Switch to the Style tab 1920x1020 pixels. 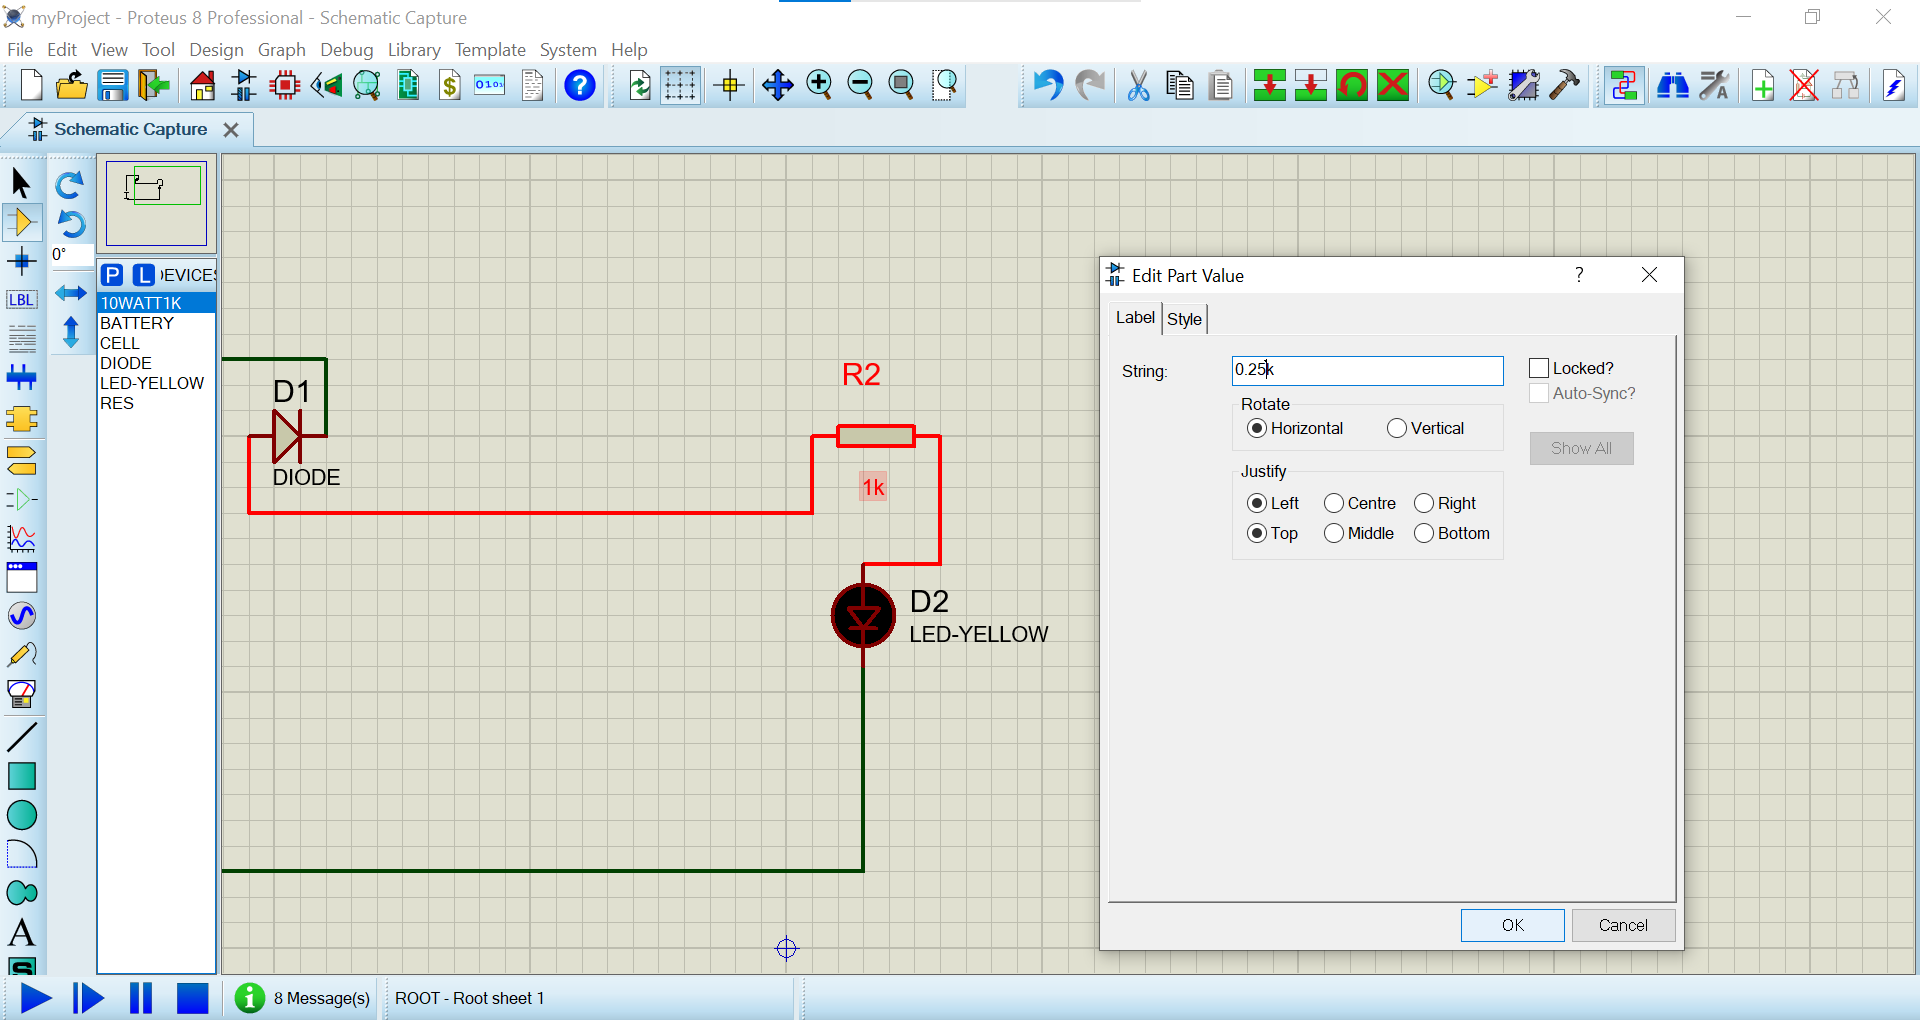pyautogui.click(x=1184, y=319)
